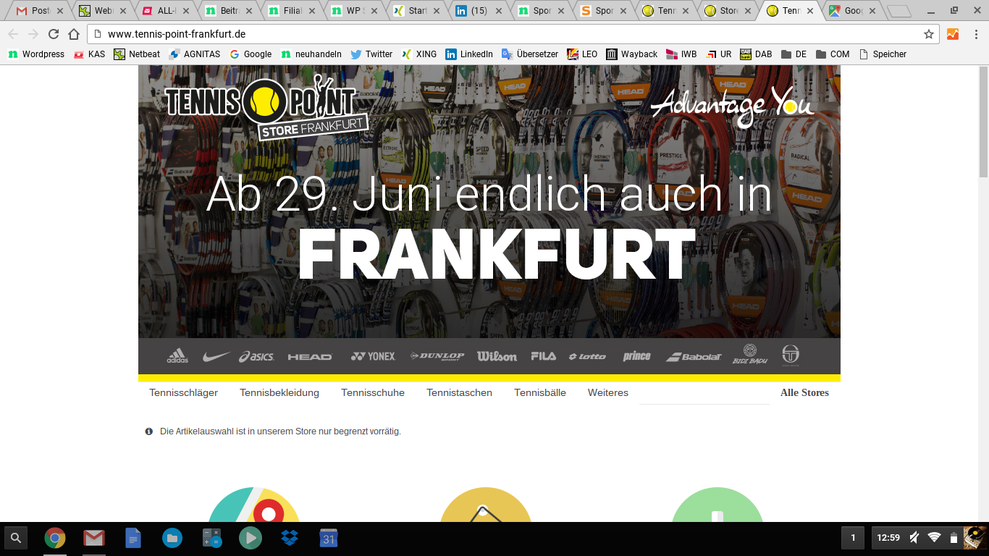Viewport: 989px width, 556px height.
Task: Click the Tennis Point Store Frankfurt logo
Action: tap(266, 107)
